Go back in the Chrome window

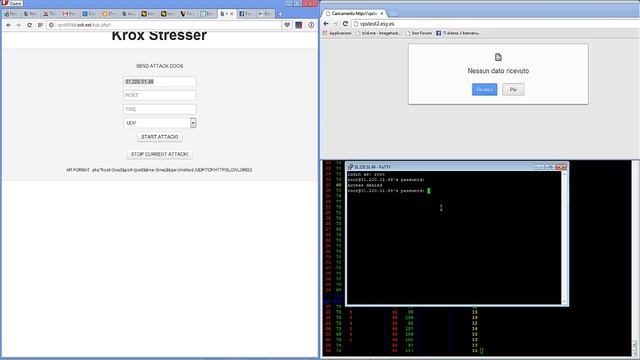tap(326, 24)
